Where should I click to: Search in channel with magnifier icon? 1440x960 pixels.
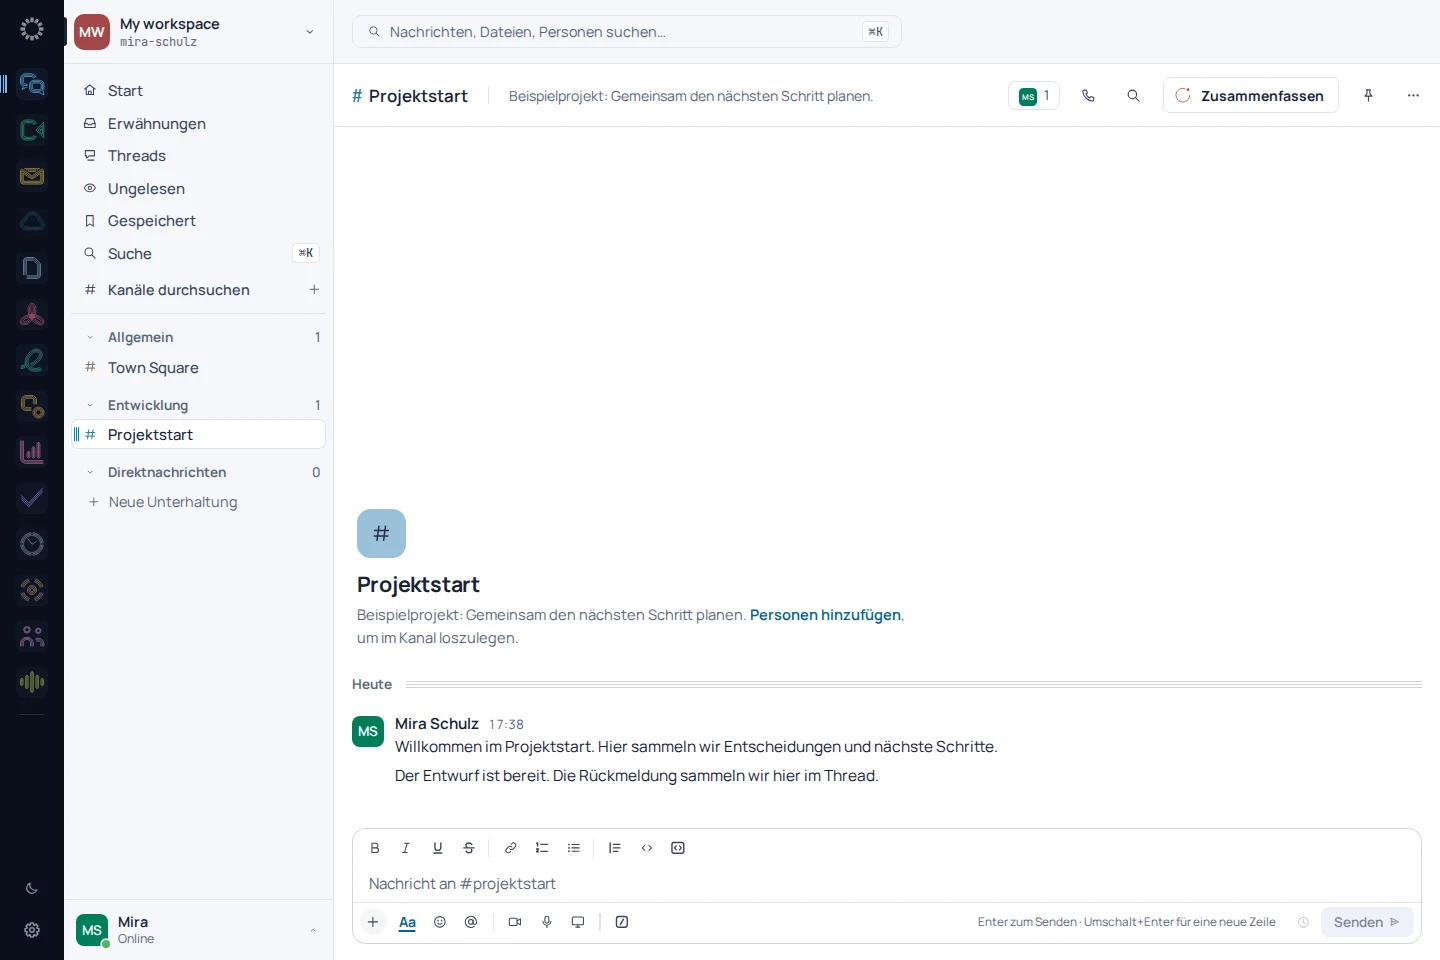(1133, 96)
